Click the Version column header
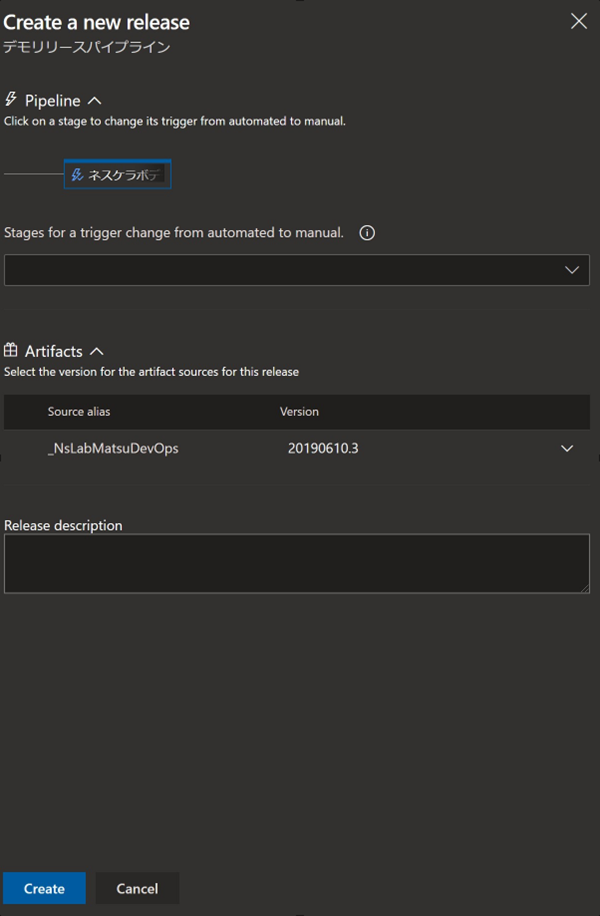This screenshot has width=600, height=916. click(x=299, y=411)
